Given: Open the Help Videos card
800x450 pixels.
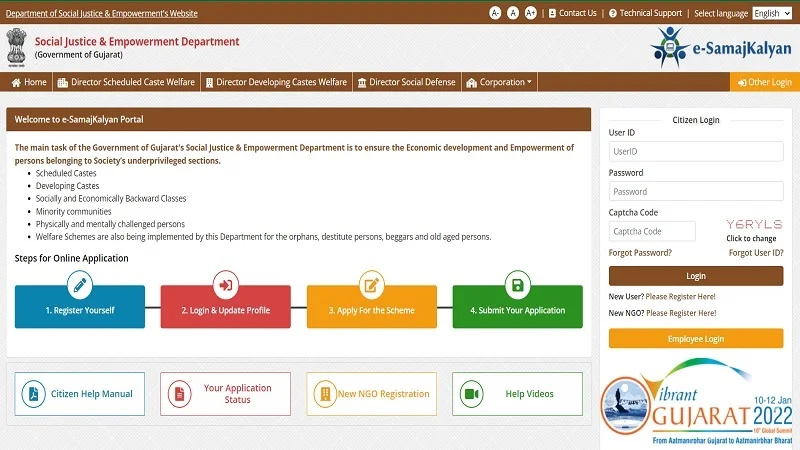Looking at the screenshot, I should point(517,394).
